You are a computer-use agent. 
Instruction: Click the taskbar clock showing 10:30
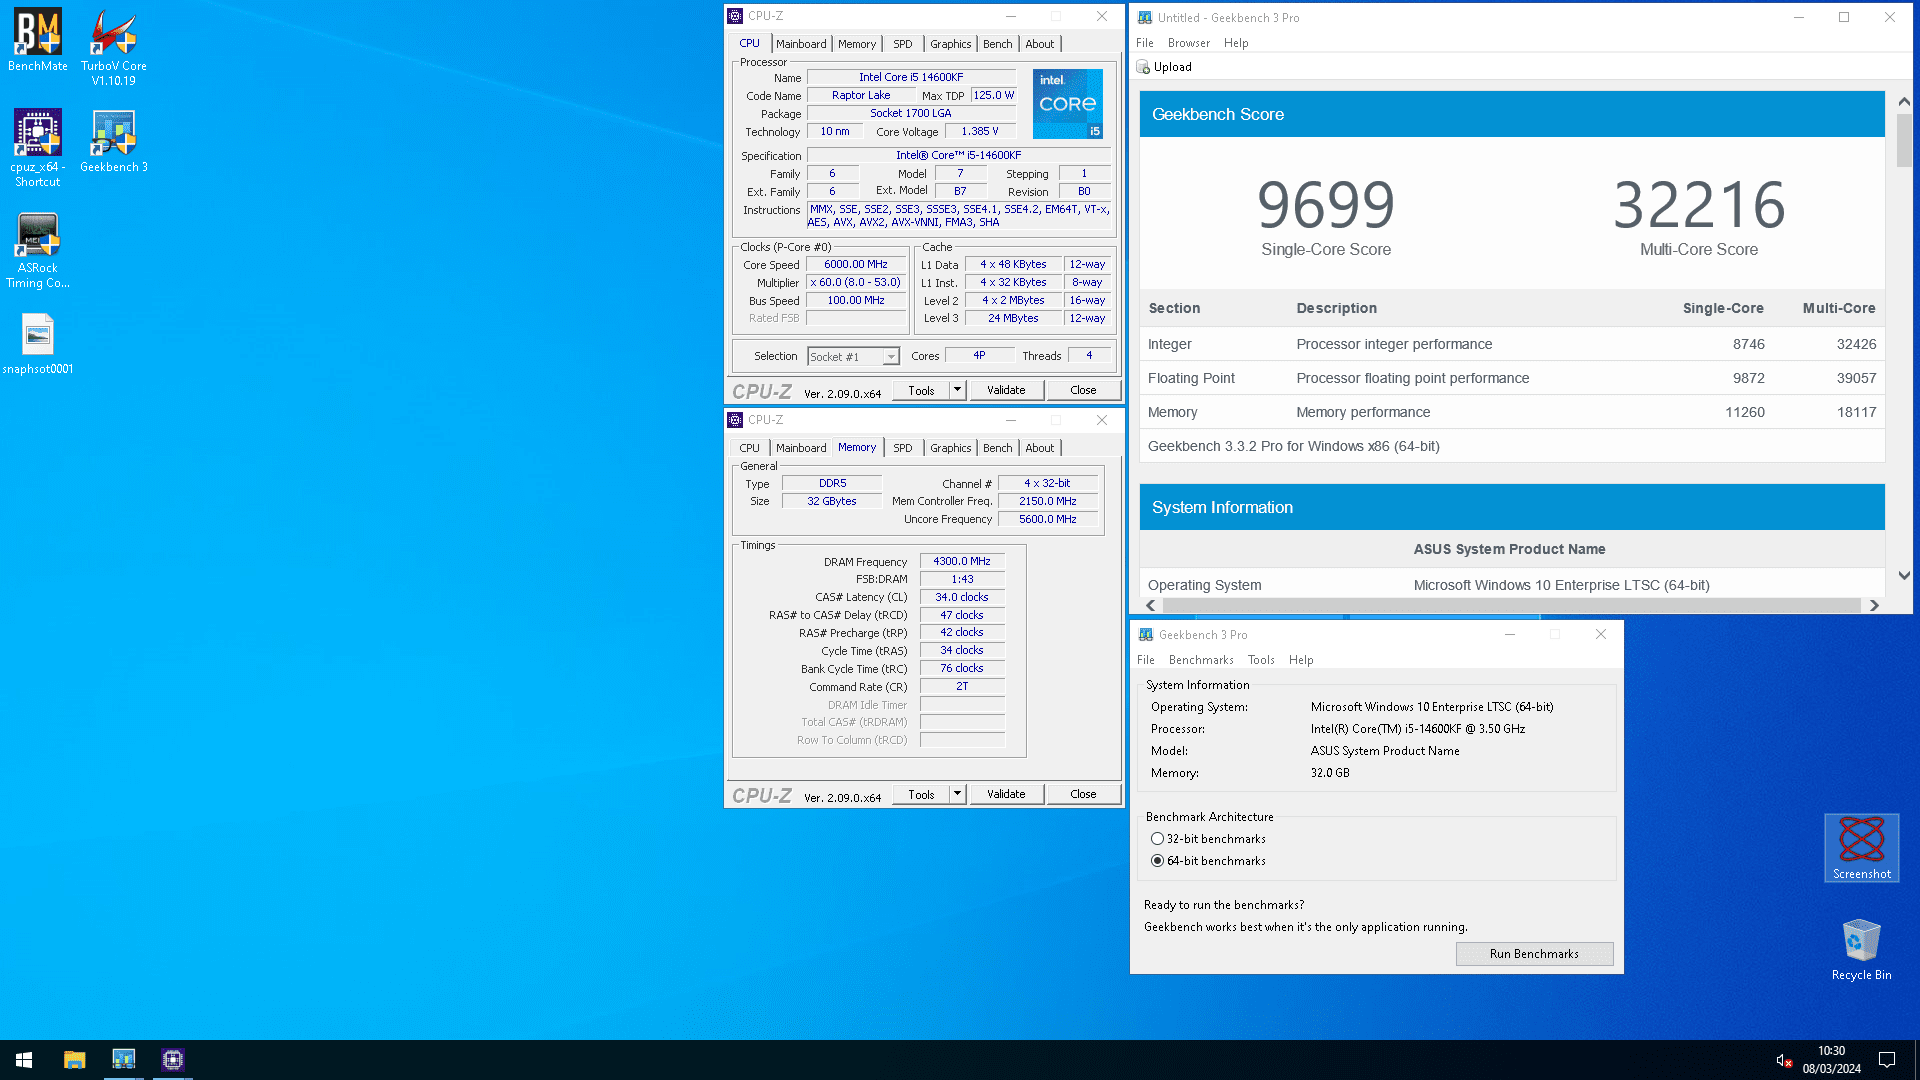1832,1060
